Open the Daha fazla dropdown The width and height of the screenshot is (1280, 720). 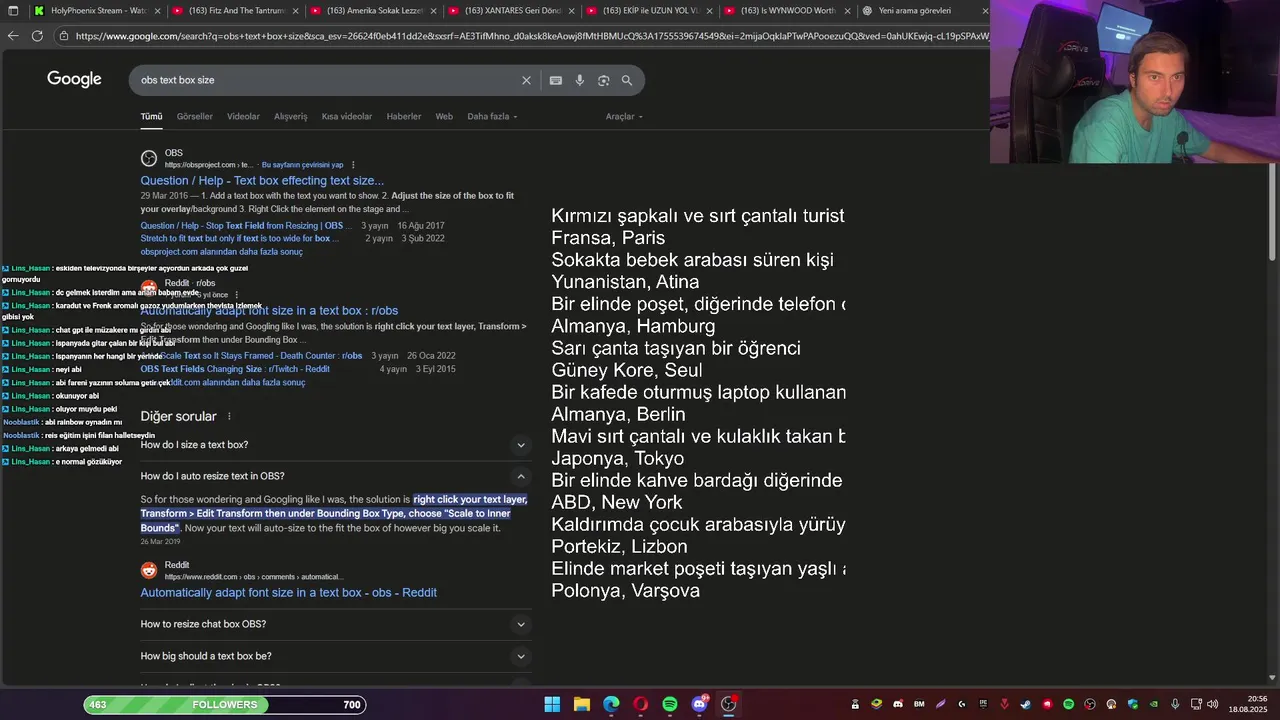point(492,116)
